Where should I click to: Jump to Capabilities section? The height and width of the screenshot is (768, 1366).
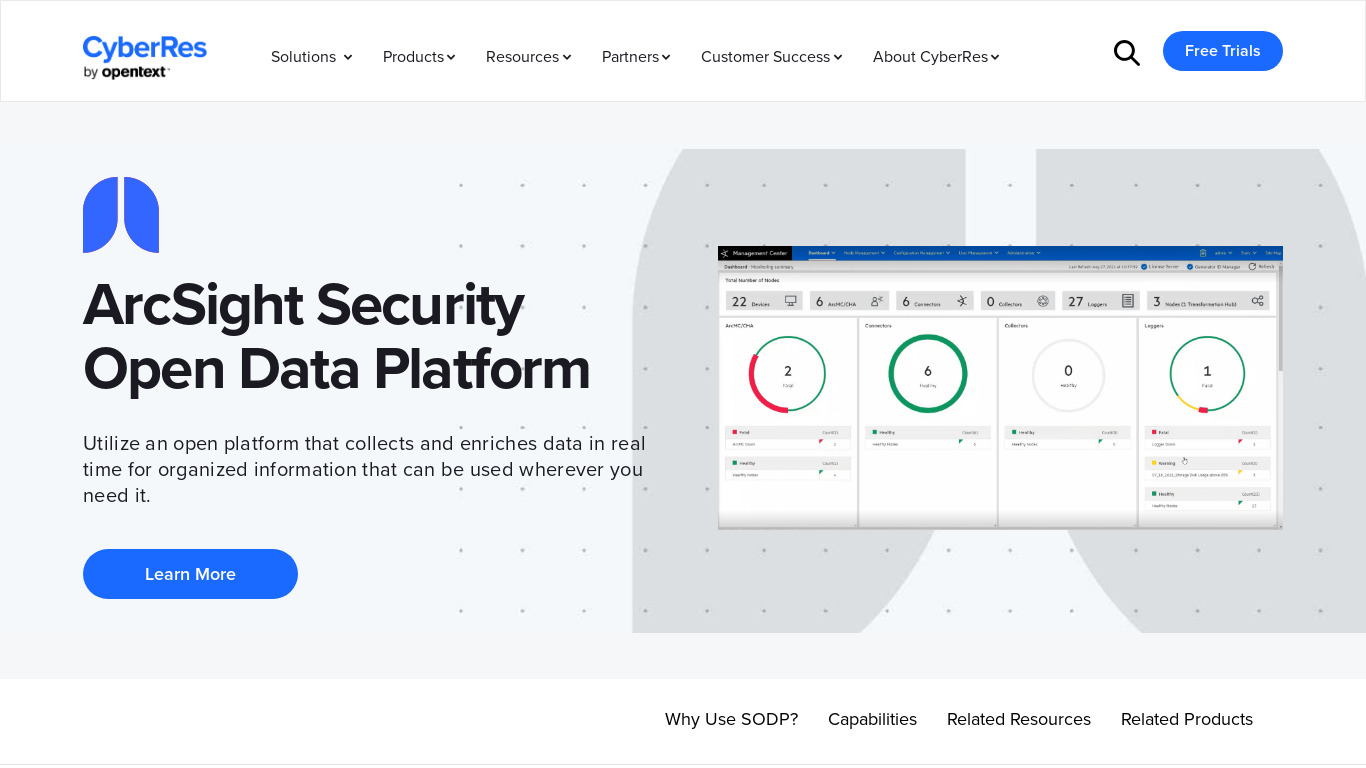click(872, 719)
